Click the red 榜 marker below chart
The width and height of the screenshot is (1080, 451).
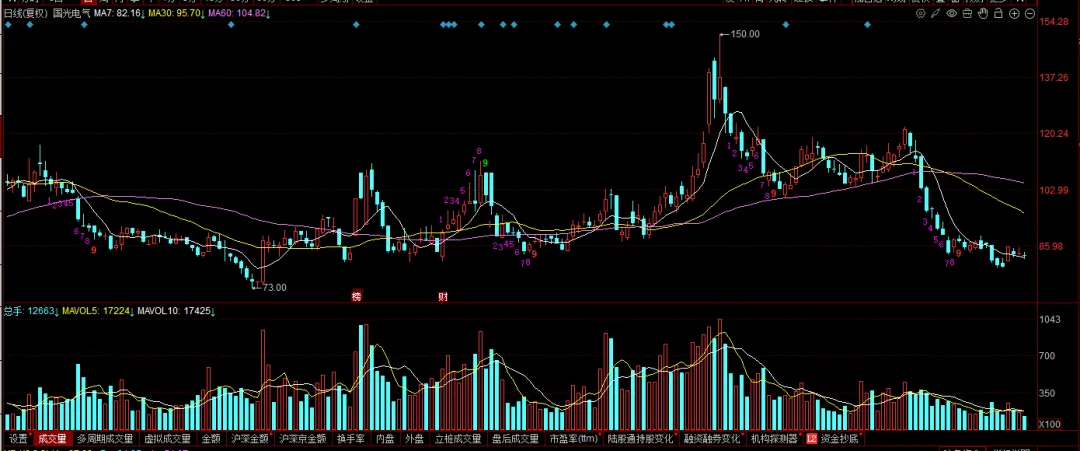click(356, 297)
